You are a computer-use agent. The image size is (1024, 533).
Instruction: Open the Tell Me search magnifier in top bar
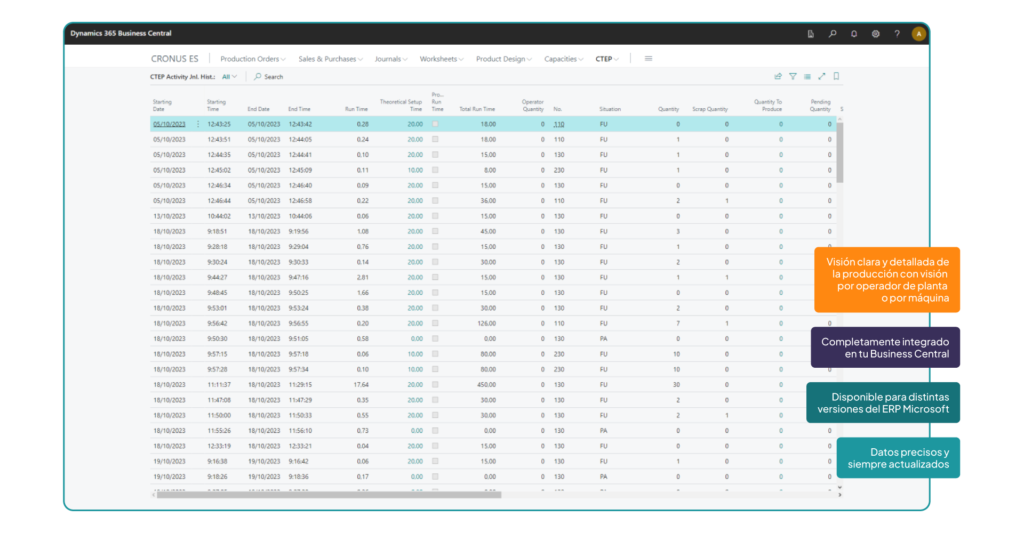[833, 34]
